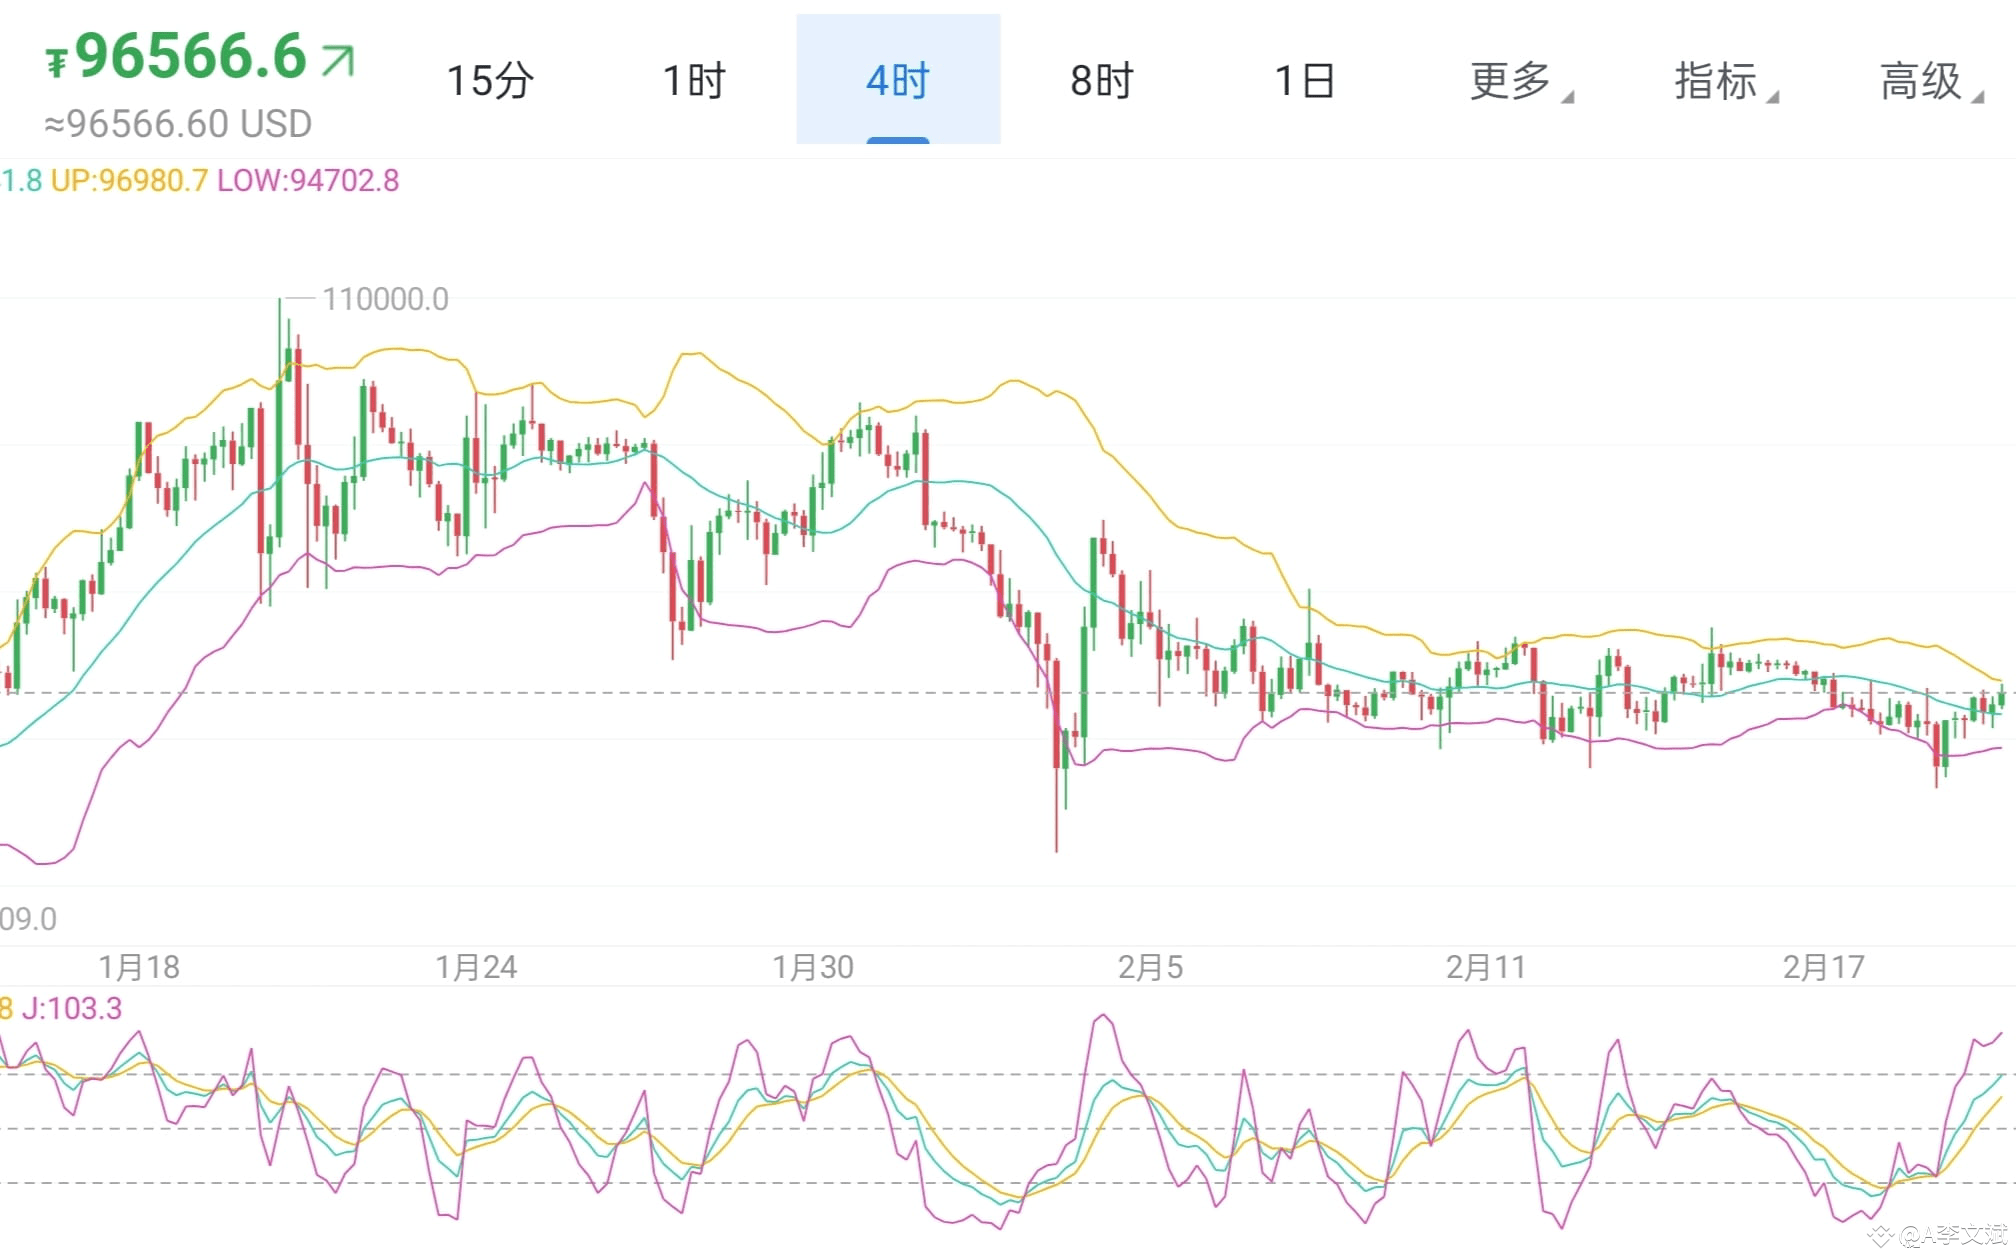Click the 2月17 date label

(x=1824, y=967)
